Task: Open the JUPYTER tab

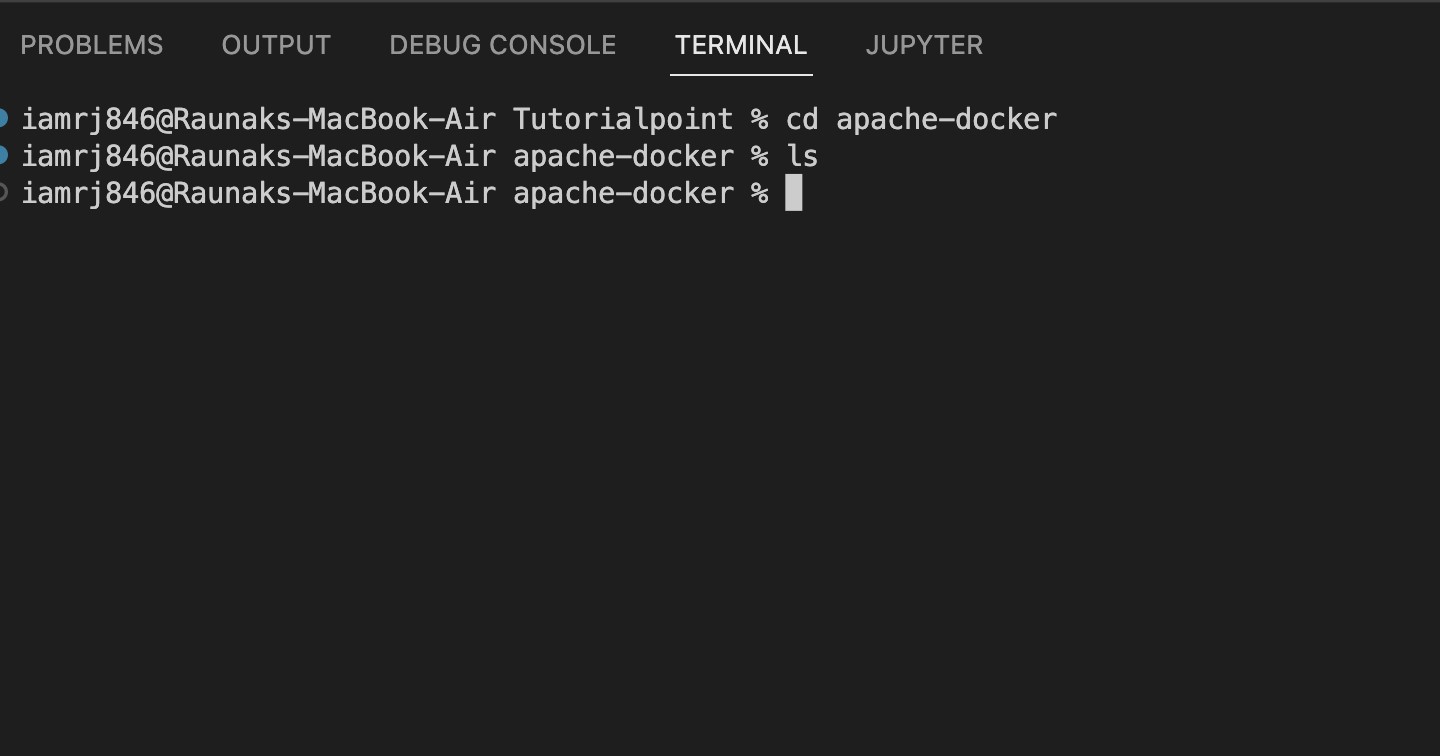Action: 923,45
